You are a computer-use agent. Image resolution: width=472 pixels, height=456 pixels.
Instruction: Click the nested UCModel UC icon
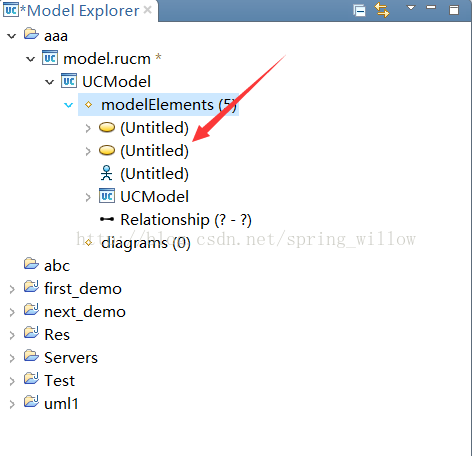(x=107, y=196)
